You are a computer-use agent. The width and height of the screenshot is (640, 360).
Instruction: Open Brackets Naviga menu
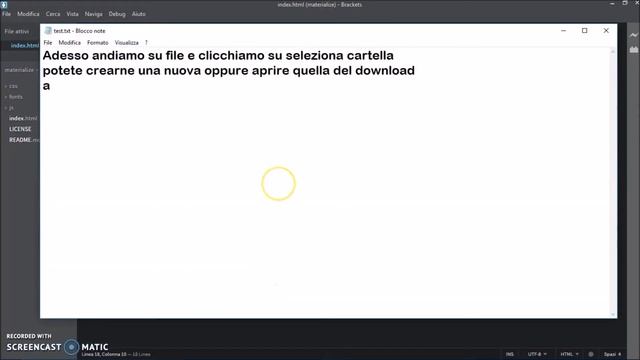[93, 14]
